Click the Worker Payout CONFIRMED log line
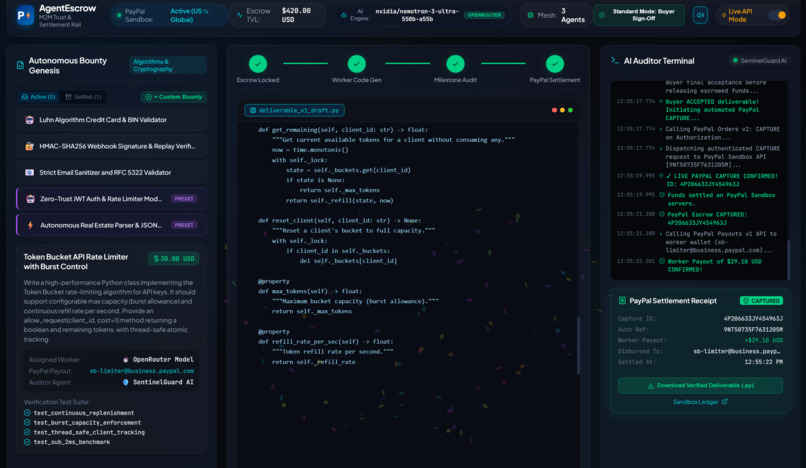This screenshot has height=468, width=806. click(x=714, y=265)
